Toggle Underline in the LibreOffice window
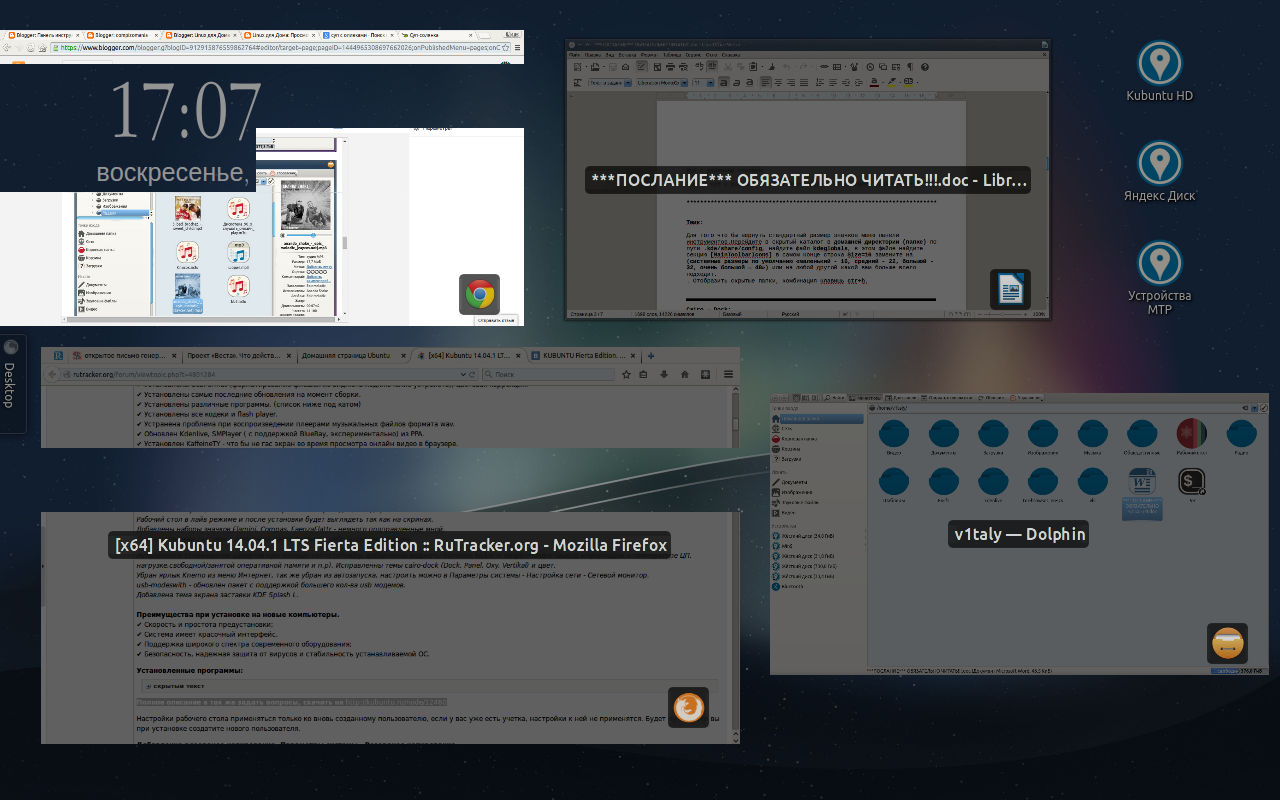 (750, 82)
